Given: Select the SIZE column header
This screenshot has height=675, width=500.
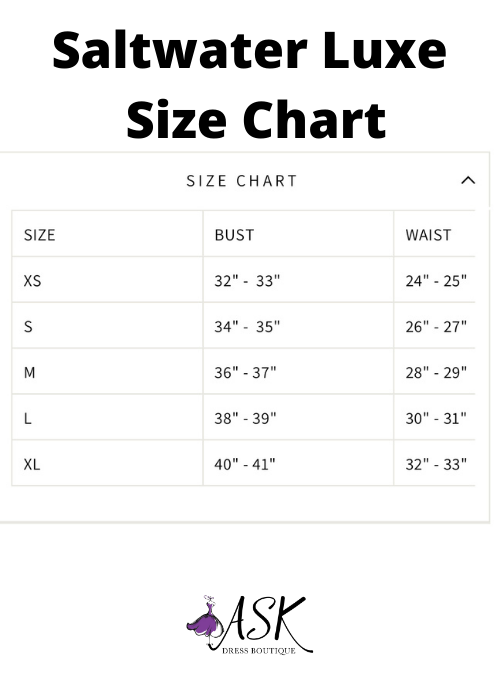Looking at the screenshot, I should click(40, 235).
